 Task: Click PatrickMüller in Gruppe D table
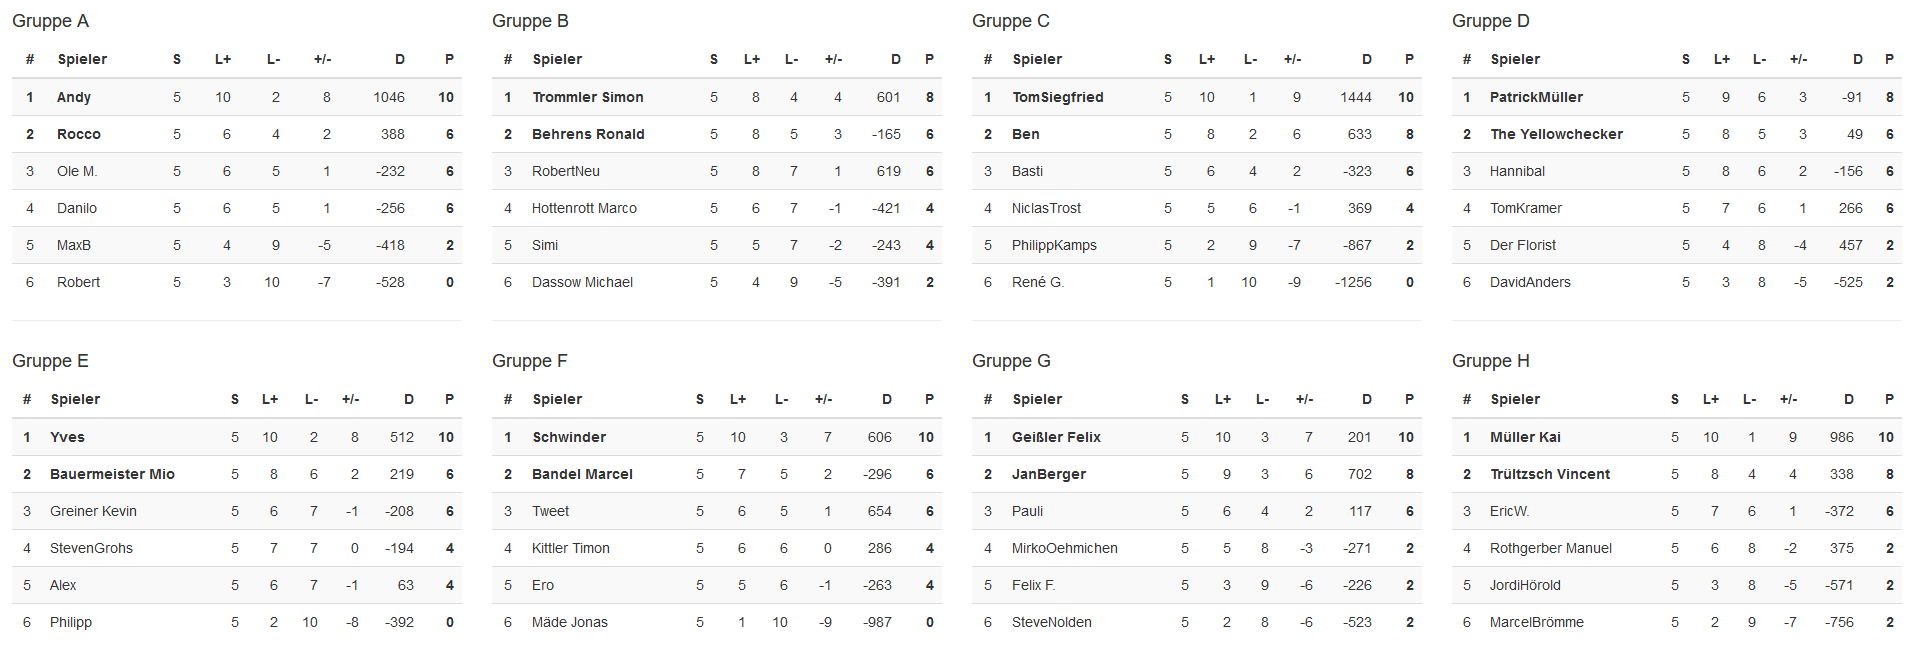coord(1536,97)
